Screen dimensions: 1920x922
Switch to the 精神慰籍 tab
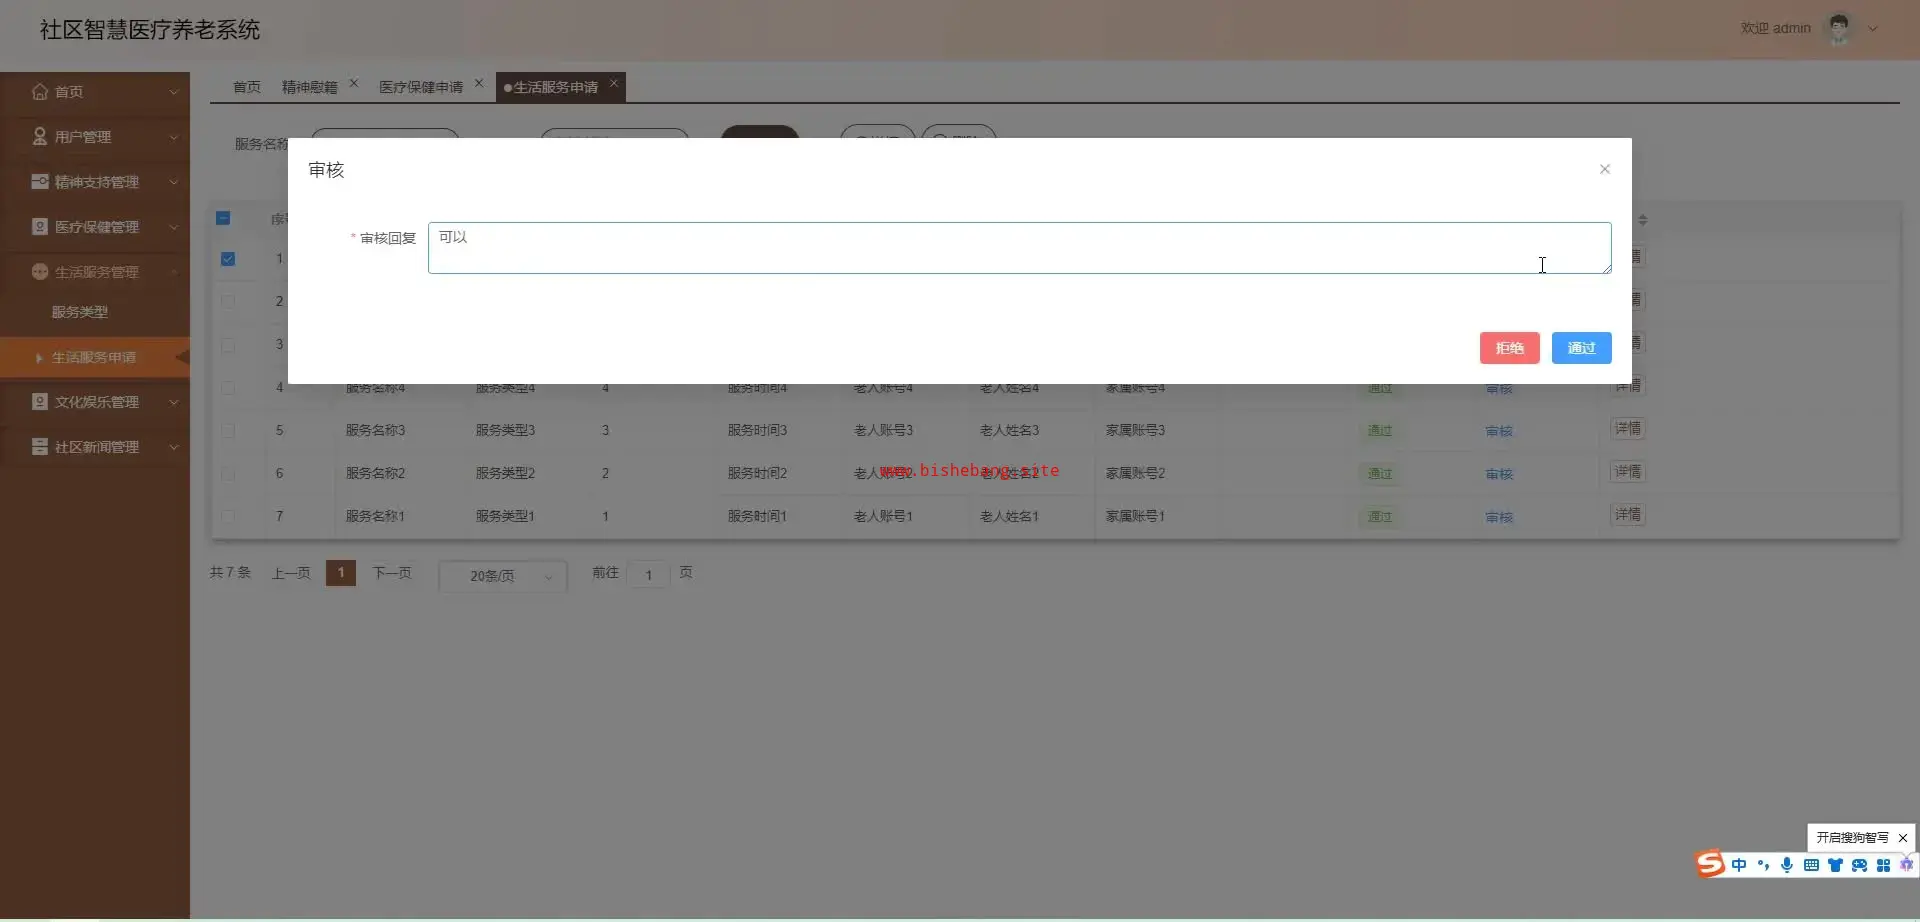coord(310,87)
